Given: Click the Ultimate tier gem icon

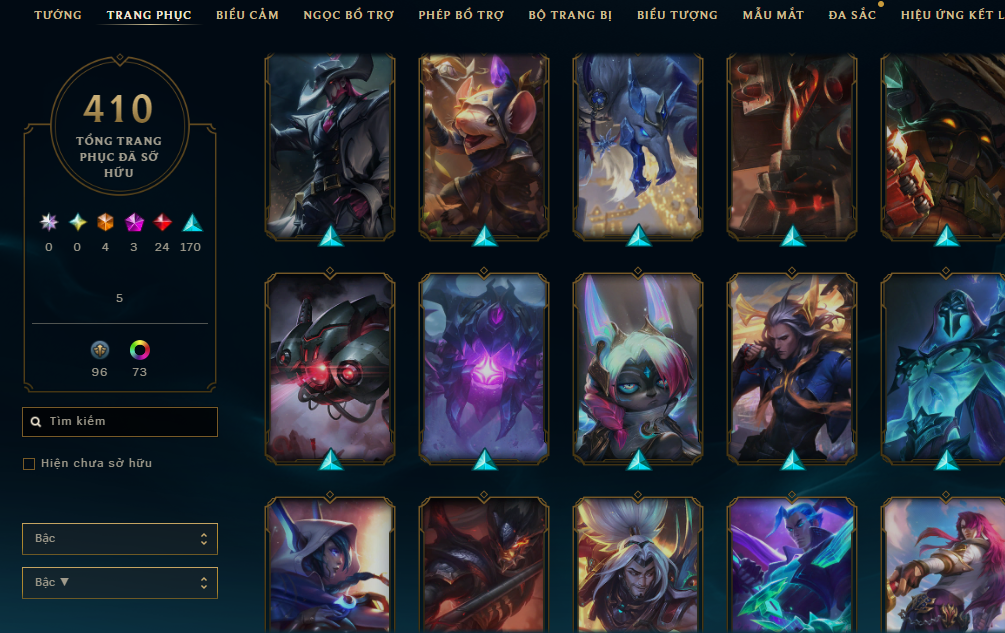Looking at the screenshot, I should [x=49, y=222].
